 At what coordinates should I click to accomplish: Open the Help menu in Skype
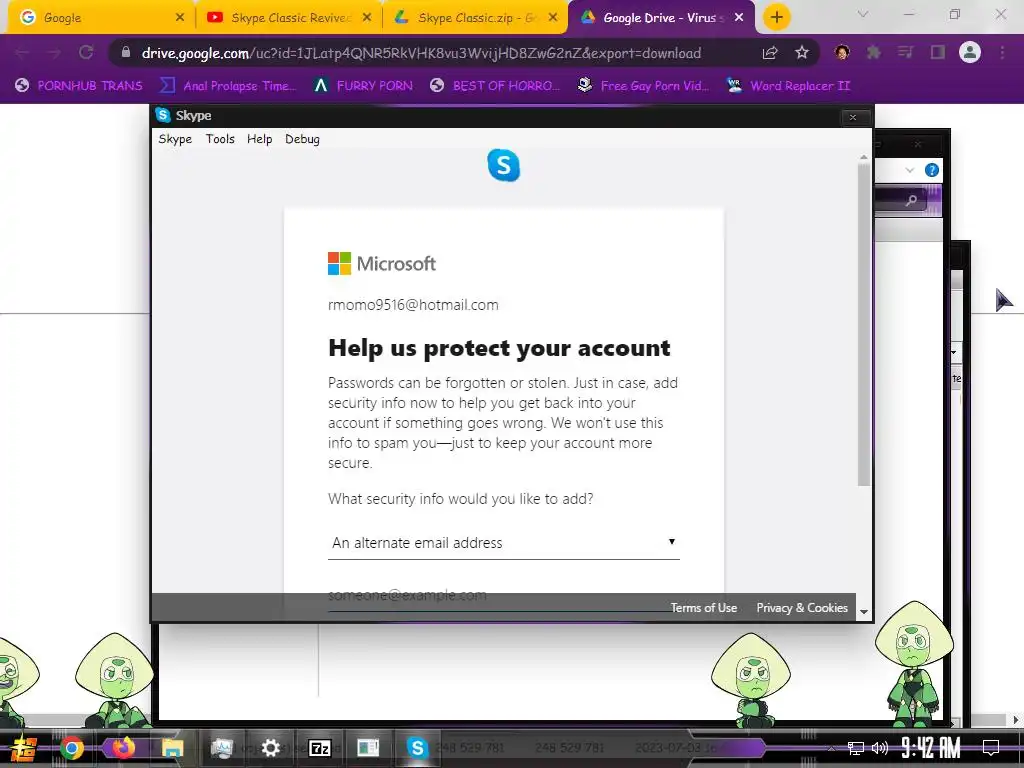[x=259, y=139]
